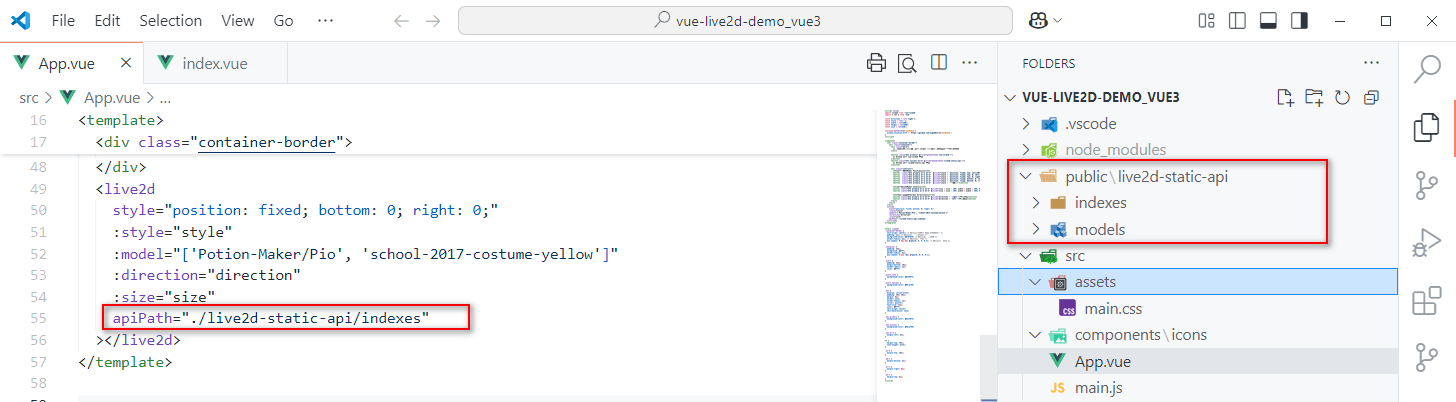Toggle the secondary side bar layout icon

[1299, 20]
